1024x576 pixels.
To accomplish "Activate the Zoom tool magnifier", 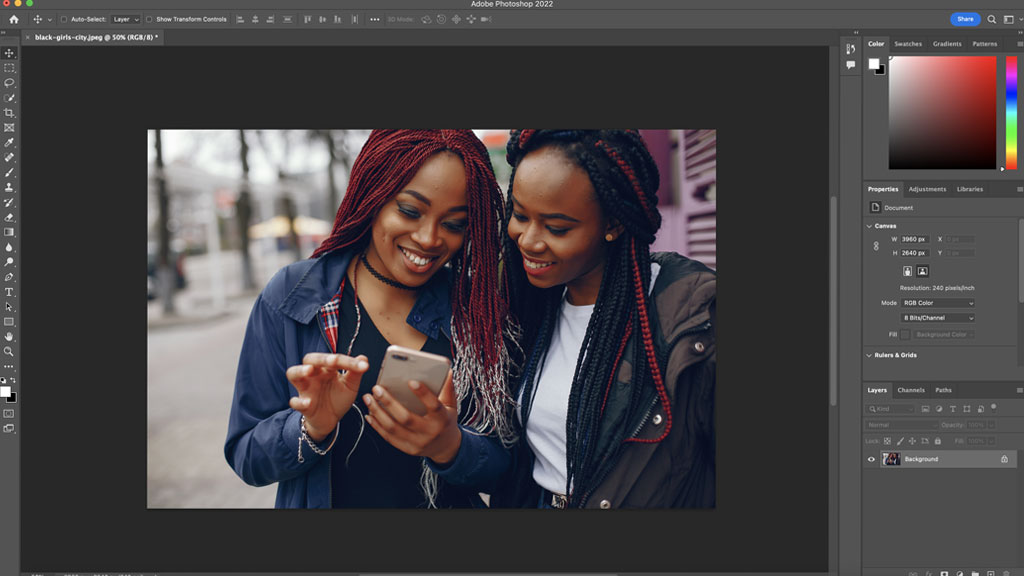I will coord(9,352).
